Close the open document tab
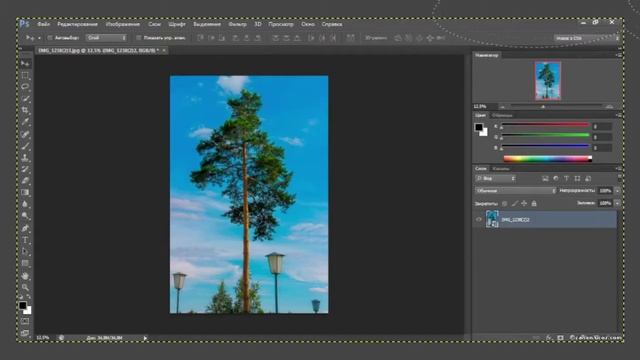This screenshot has width=640, height=360. coord(164,50)
